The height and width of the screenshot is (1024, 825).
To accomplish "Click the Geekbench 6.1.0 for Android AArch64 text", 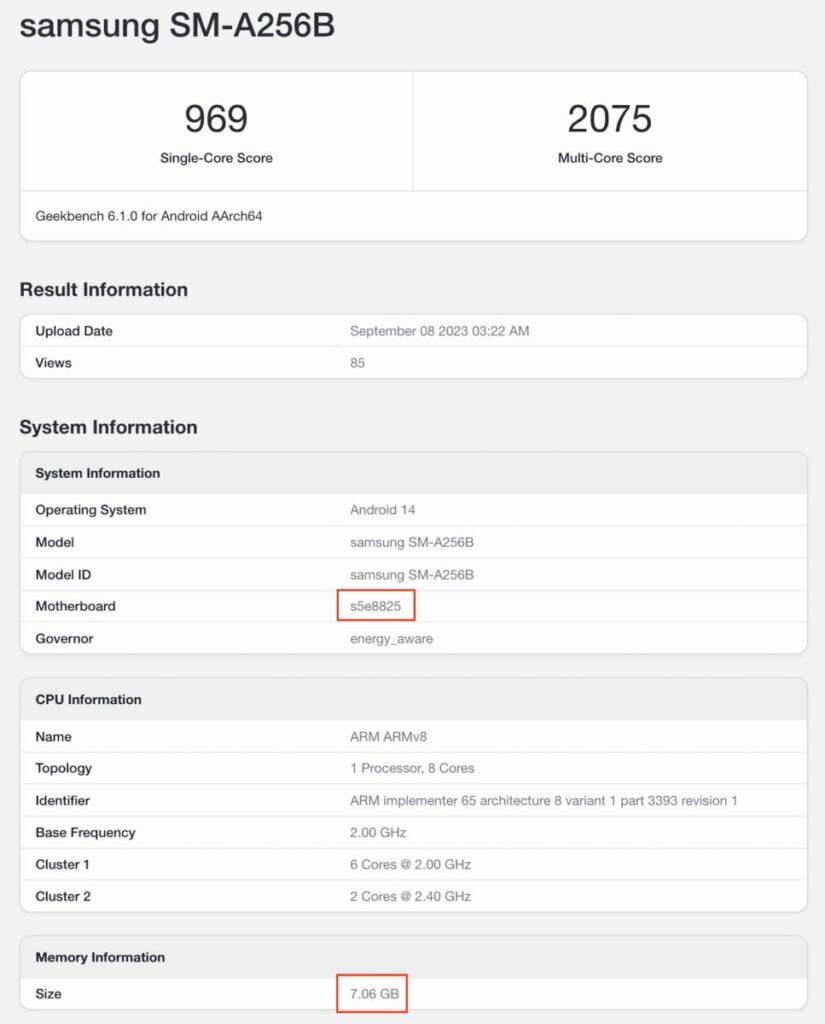I will pos(149,216).
